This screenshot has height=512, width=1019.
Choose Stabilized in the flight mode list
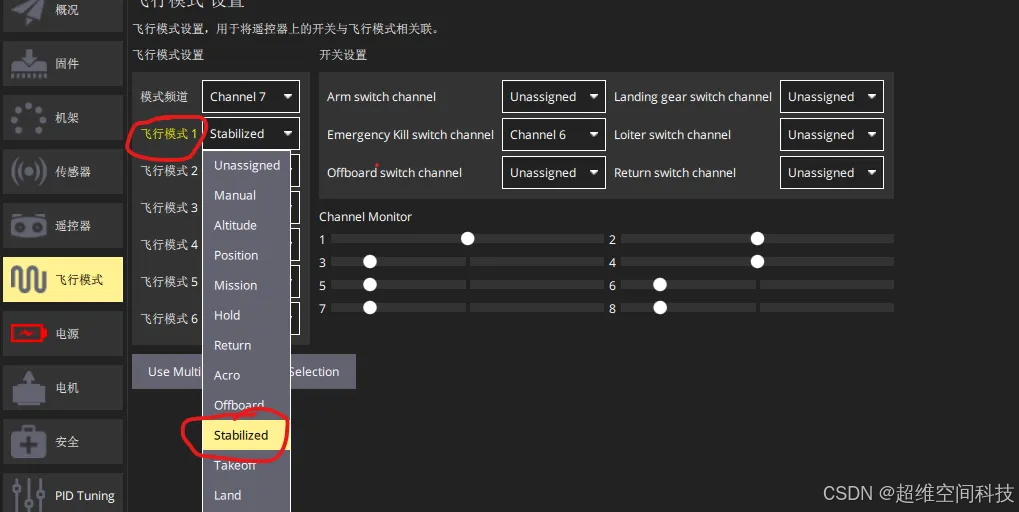[x=246, y=435]
